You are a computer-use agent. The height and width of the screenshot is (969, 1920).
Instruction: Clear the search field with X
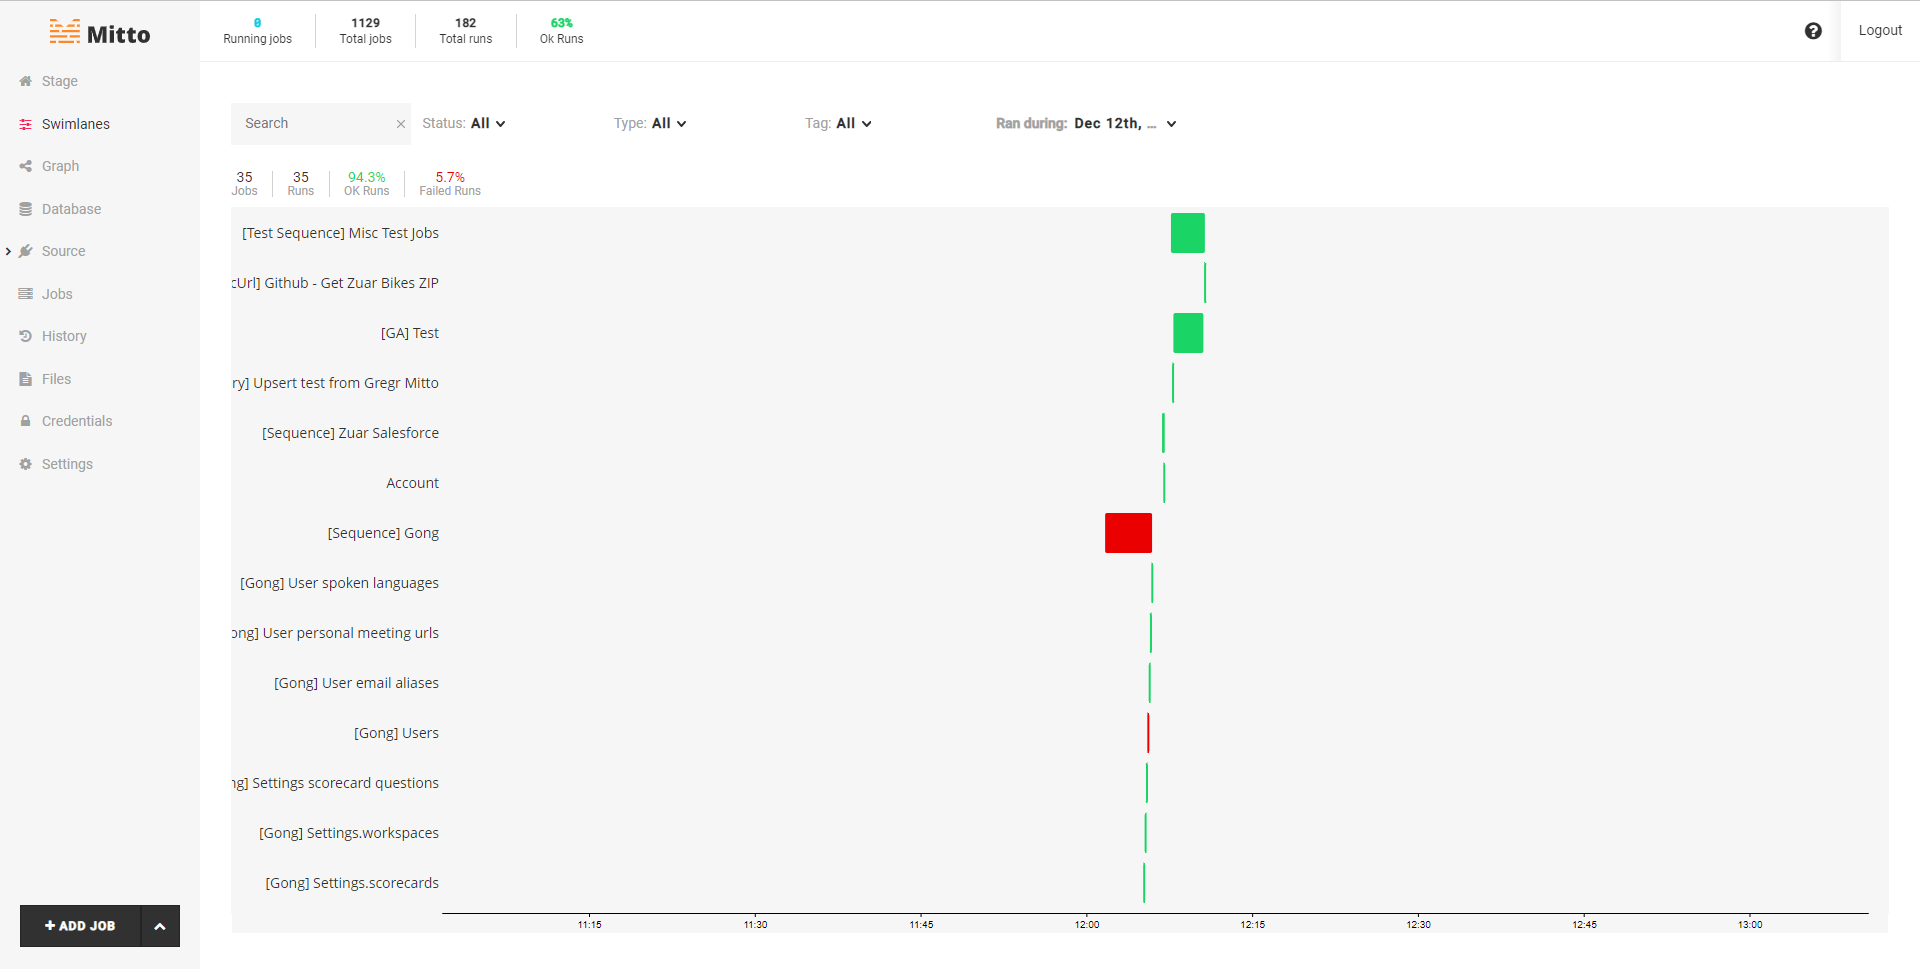coord(400,124)
